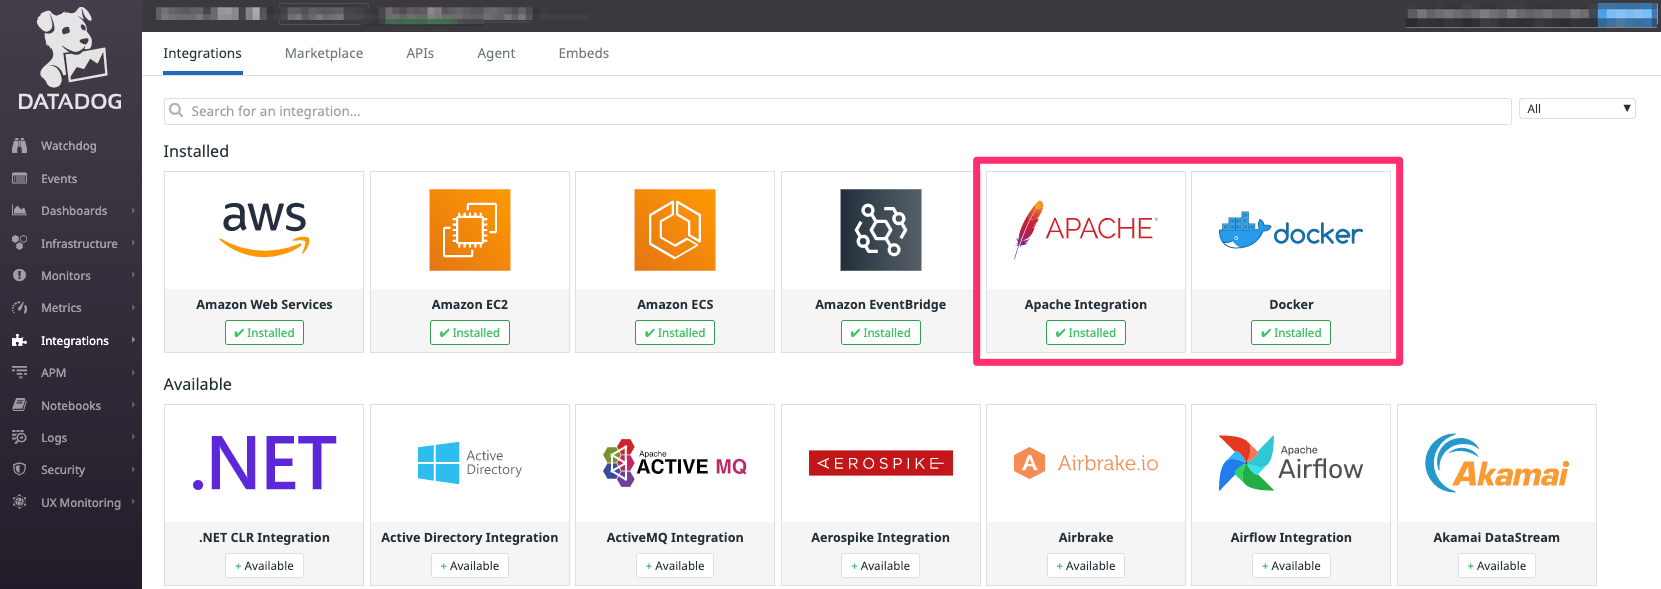The height and width of the screenshot is (589, 1661).
Task: Open the .NET logo tile
Action: click(264, 463)
